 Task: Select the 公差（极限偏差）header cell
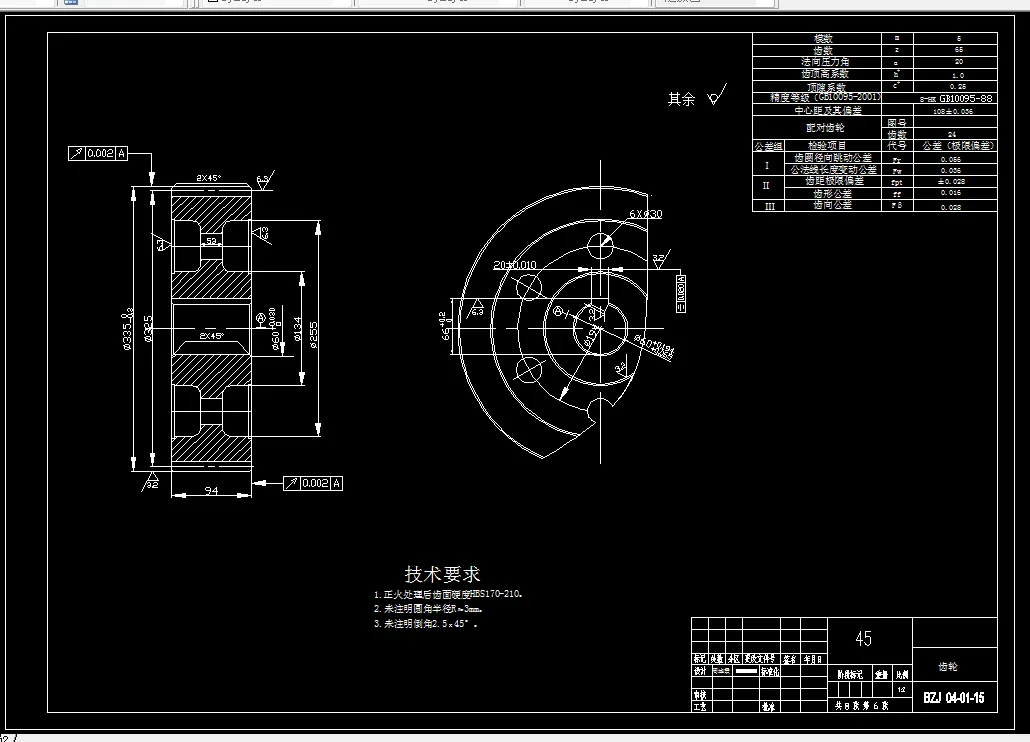(956, 146)
